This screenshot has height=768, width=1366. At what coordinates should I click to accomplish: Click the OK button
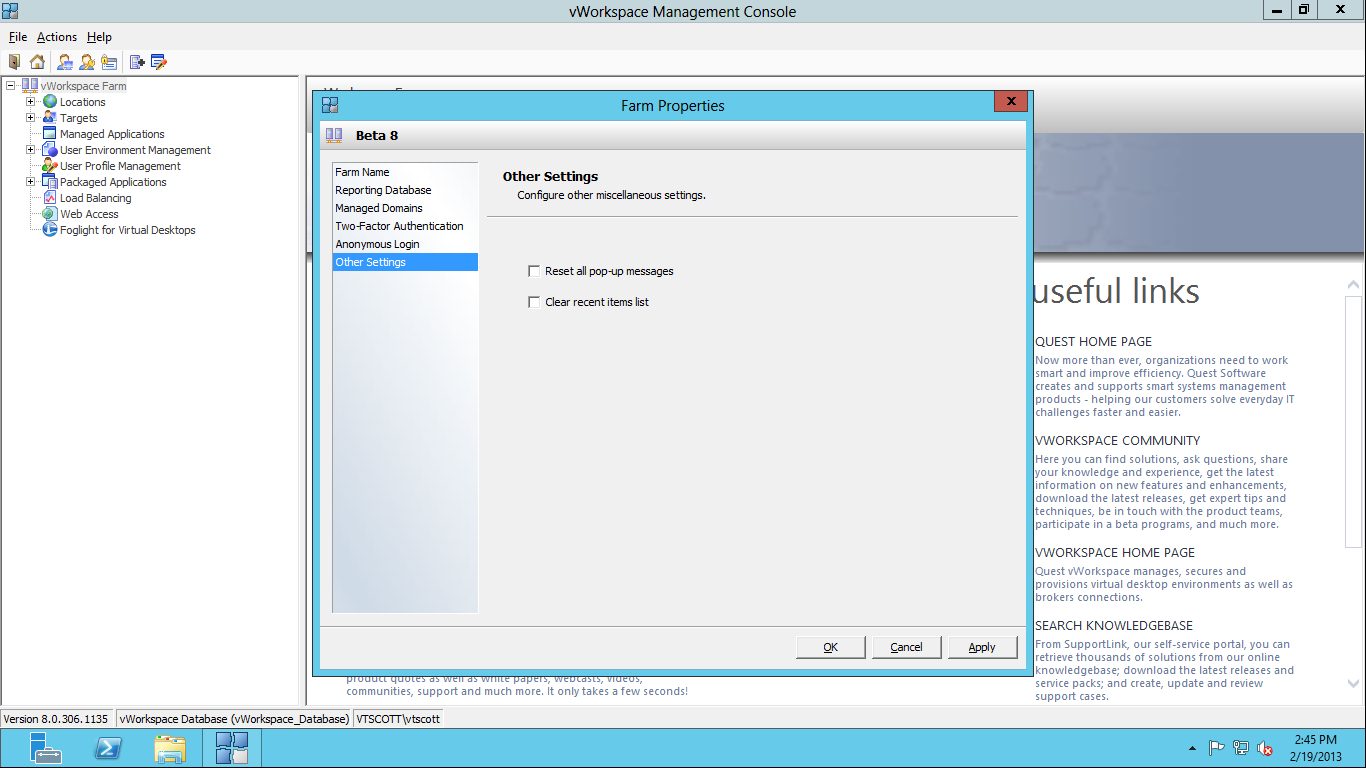point(830,647)
